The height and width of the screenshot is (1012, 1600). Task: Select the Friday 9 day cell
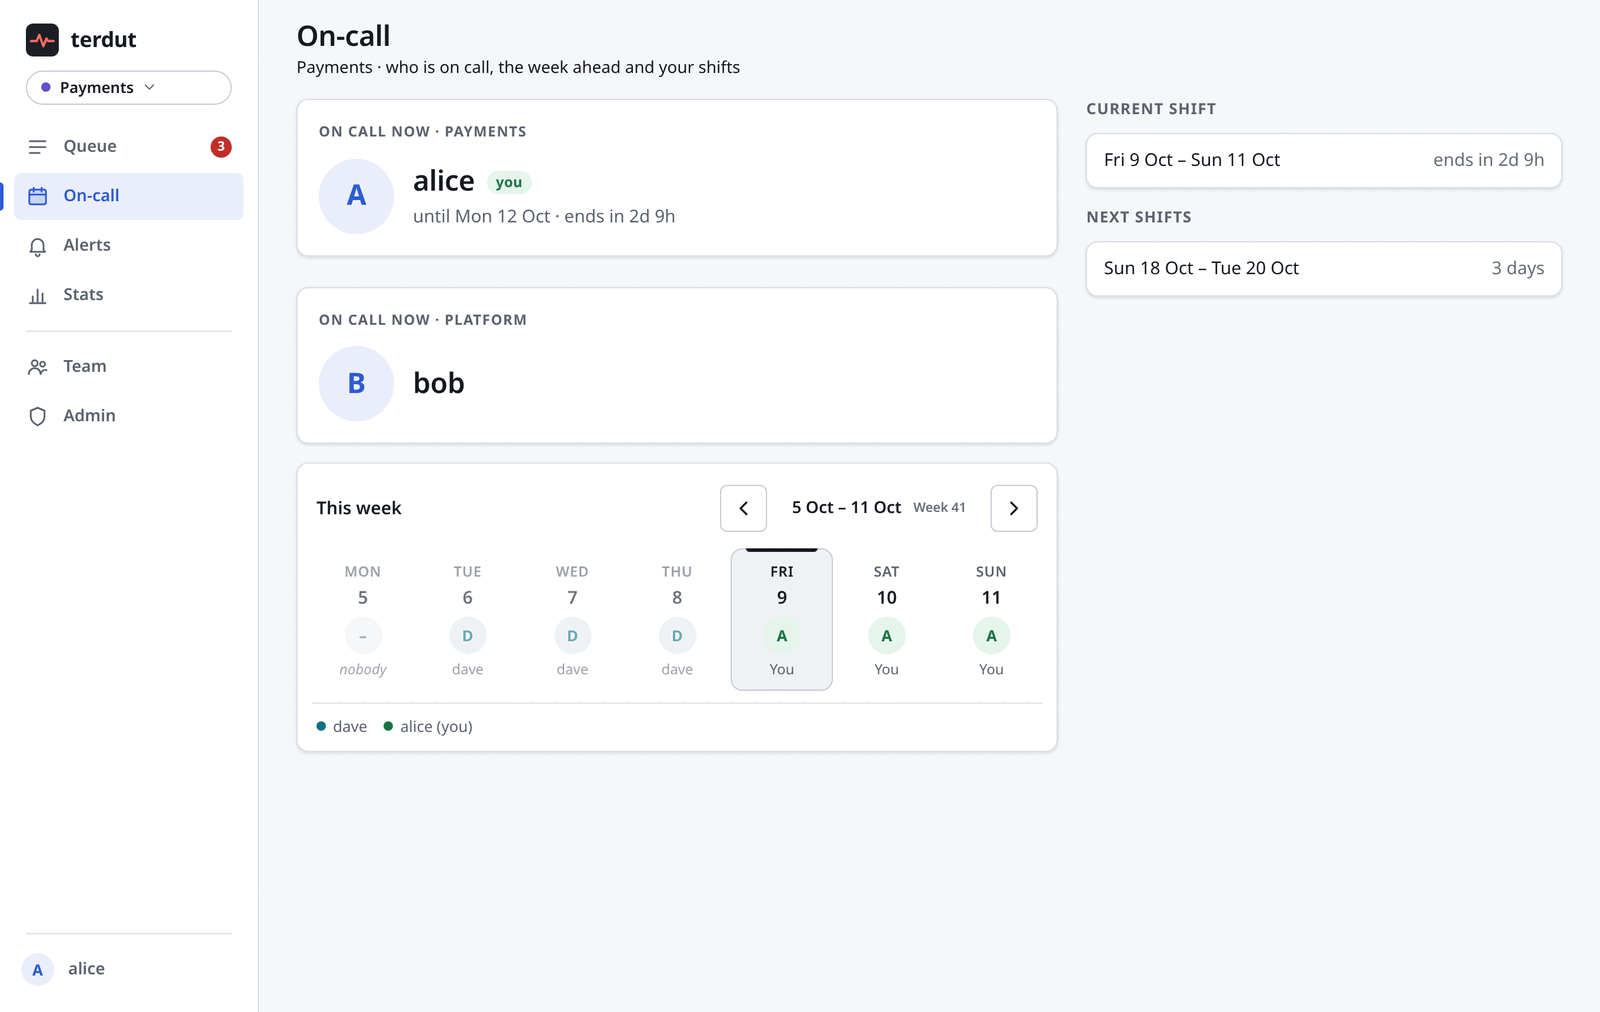782,620
